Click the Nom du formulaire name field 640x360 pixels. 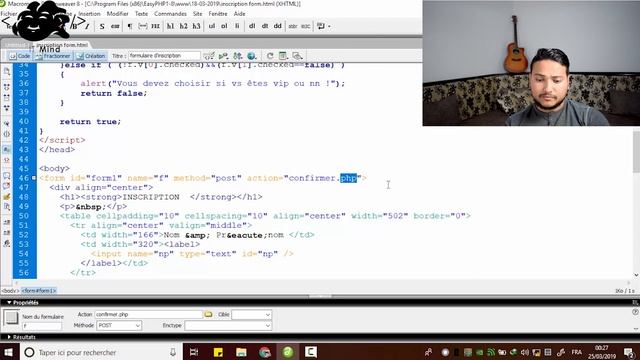42,326
